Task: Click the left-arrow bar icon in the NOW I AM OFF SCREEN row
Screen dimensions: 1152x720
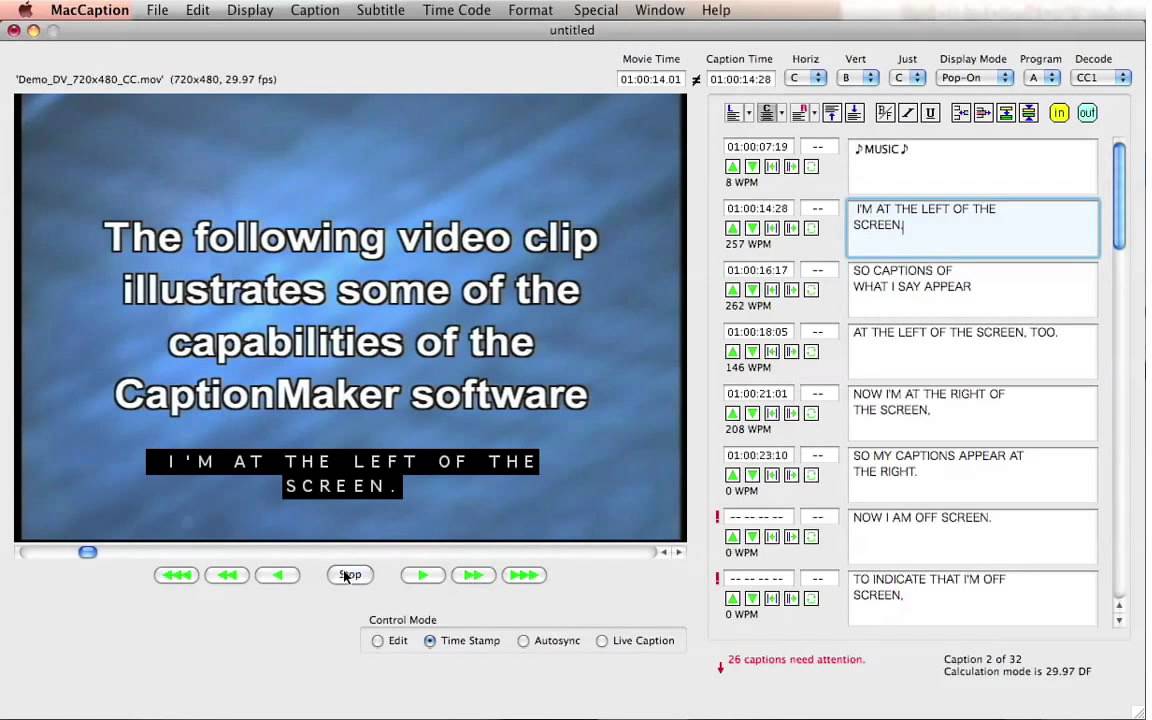Action: coord(772,537)
